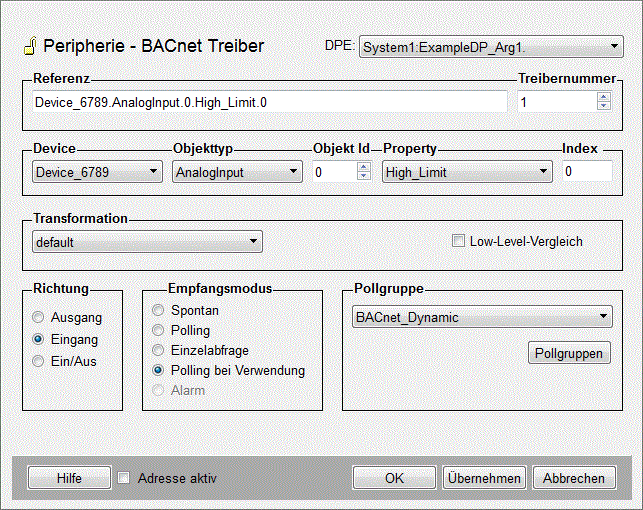Click the lock icon beside Peripherie title

pyautogui.click(x=30, y=46)
